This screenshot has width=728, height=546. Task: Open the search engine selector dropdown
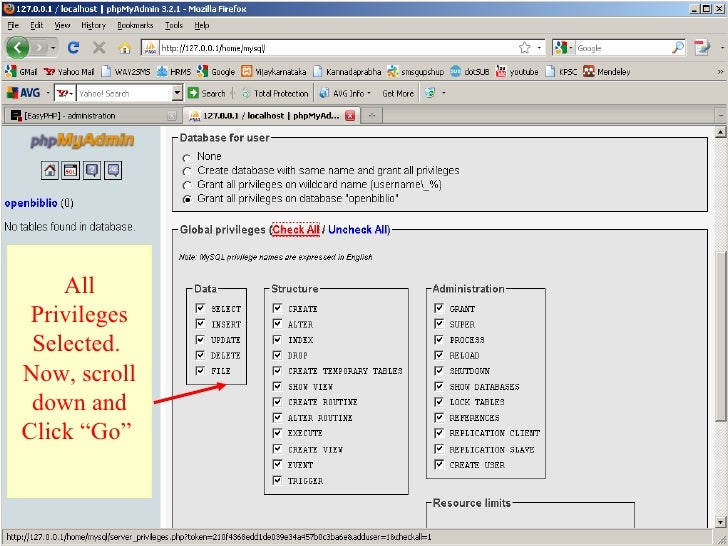(x=564, y=47)
